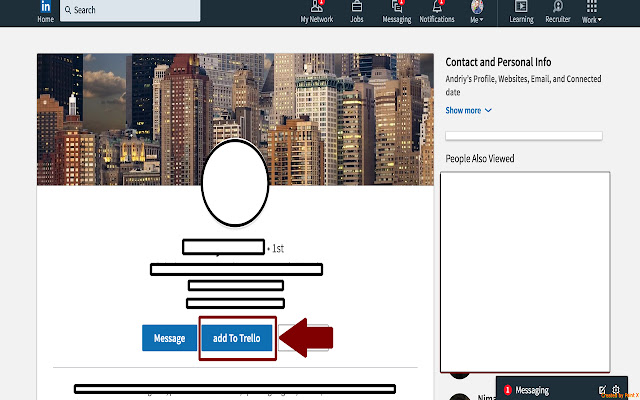Click the city skyline cover photo
The width and height of the screenshot is (640, 400).
tap(235, 119)
